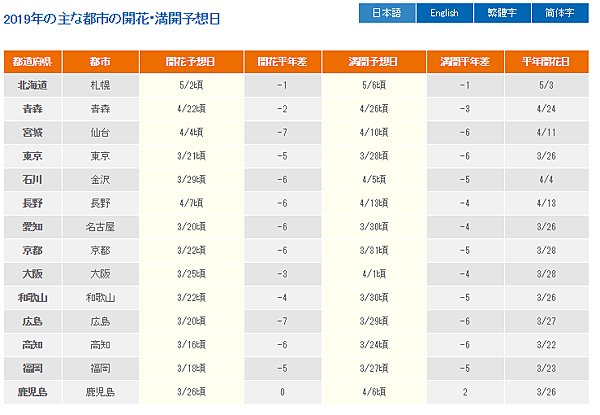
Task: Select the 金沢 city cell
Action: pyautogui.click(x=101, y=180)
